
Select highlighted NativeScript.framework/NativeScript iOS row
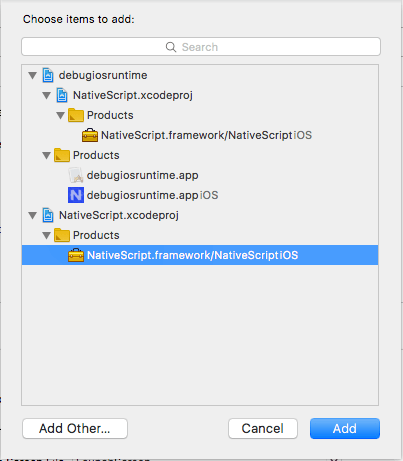tap(200, 255)
